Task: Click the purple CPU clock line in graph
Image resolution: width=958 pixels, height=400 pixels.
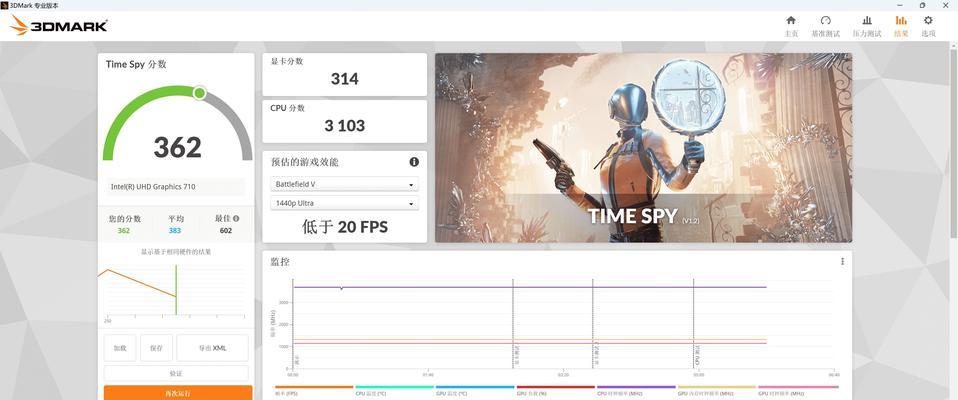Action: tap(529, 287)
